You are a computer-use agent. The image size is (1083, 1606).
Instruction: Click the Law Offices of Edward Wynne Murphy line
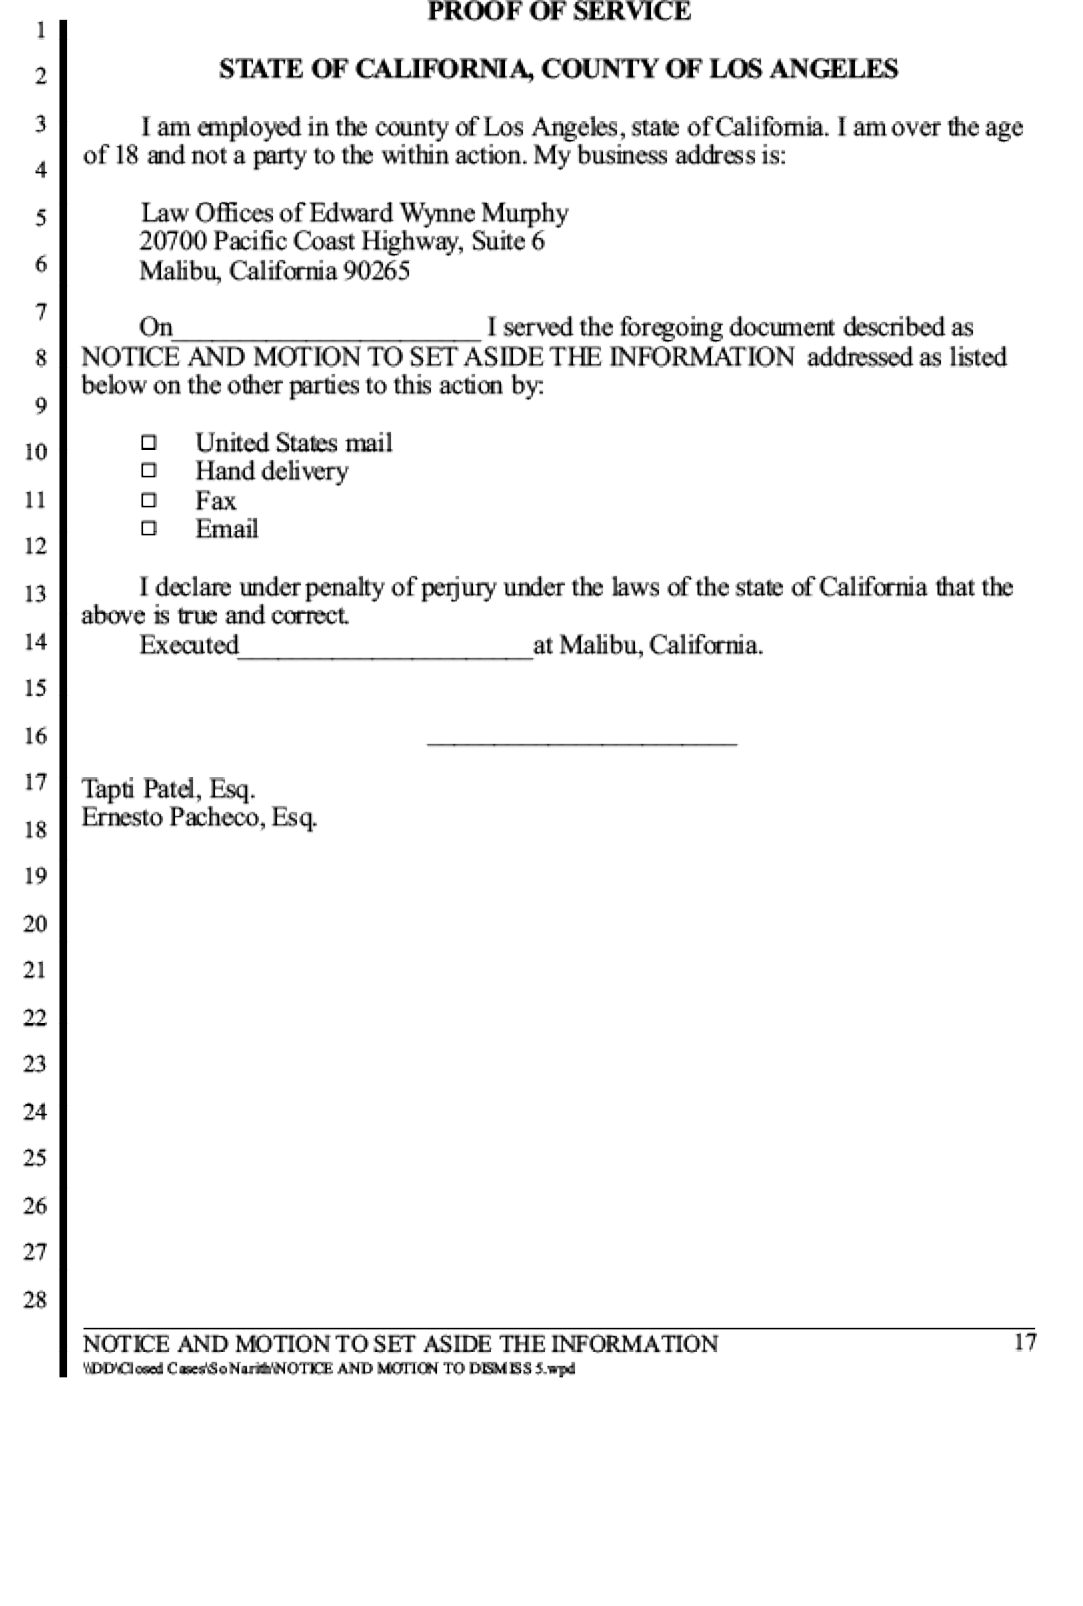click(354, 213)
